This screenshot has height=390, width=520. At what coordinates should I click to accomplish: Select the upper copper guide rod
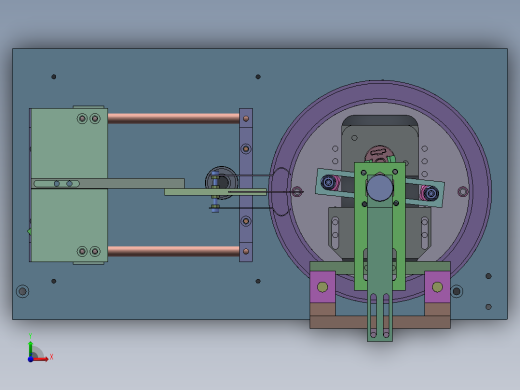pyautogui.click(x=173, y=118)
